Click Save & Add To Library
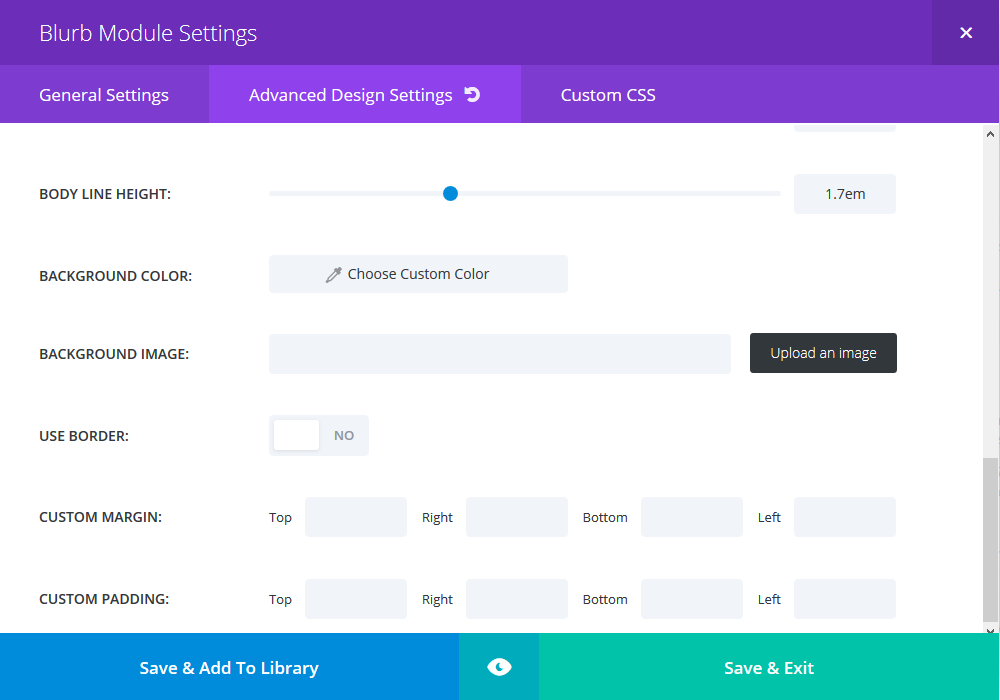Screen dimensions: 1000x700 229,667
